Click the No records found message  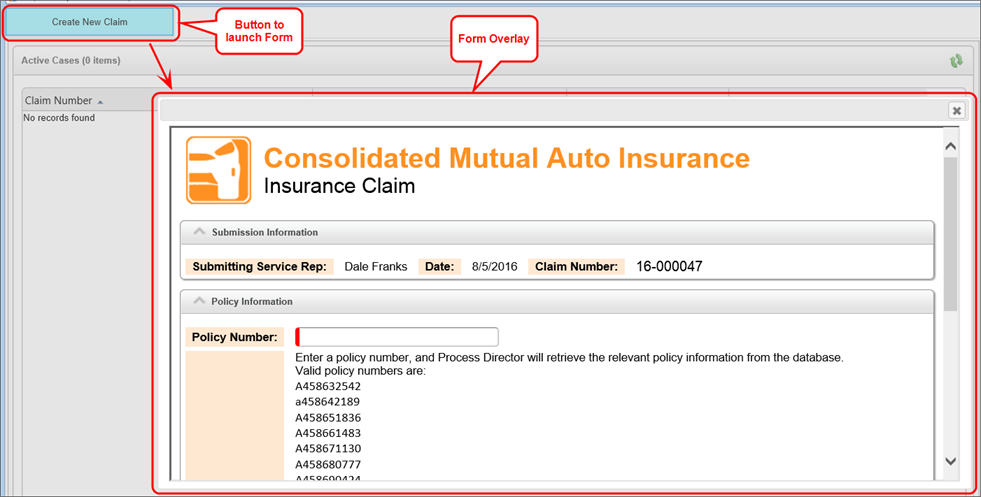coord(59,118)
